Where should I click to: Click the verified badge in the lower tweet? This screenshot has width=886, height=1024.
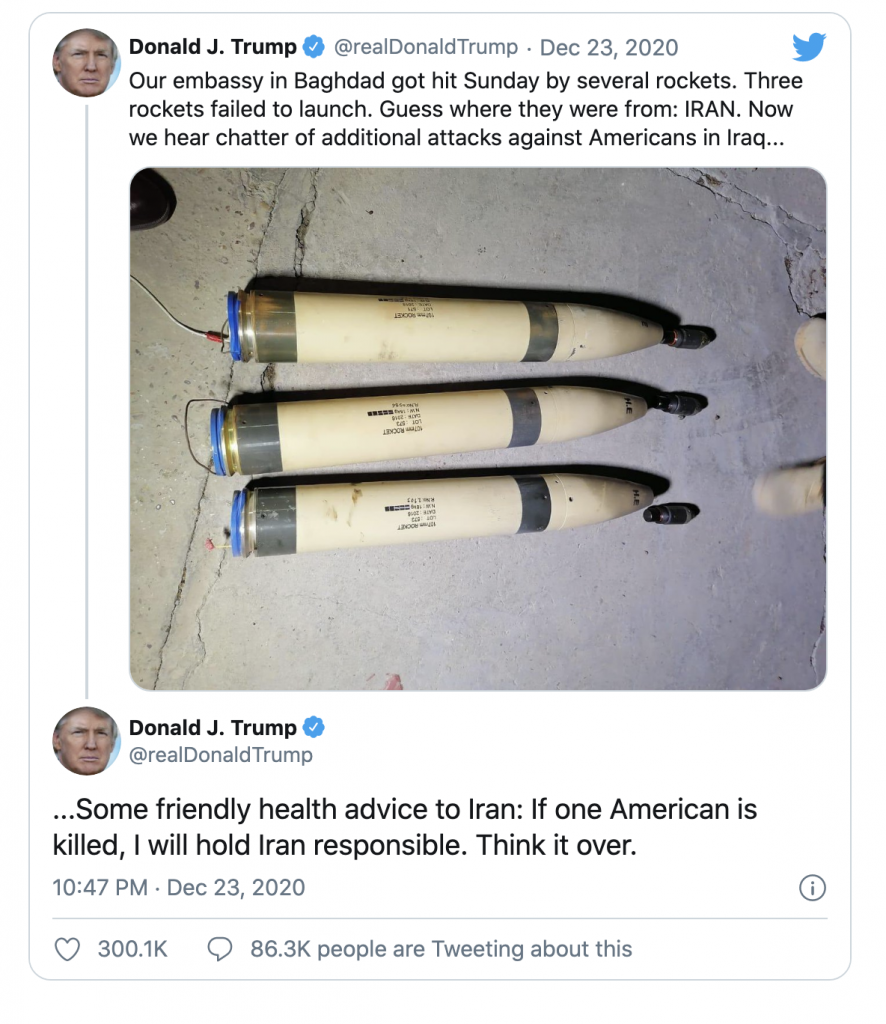tap(314, 728)
